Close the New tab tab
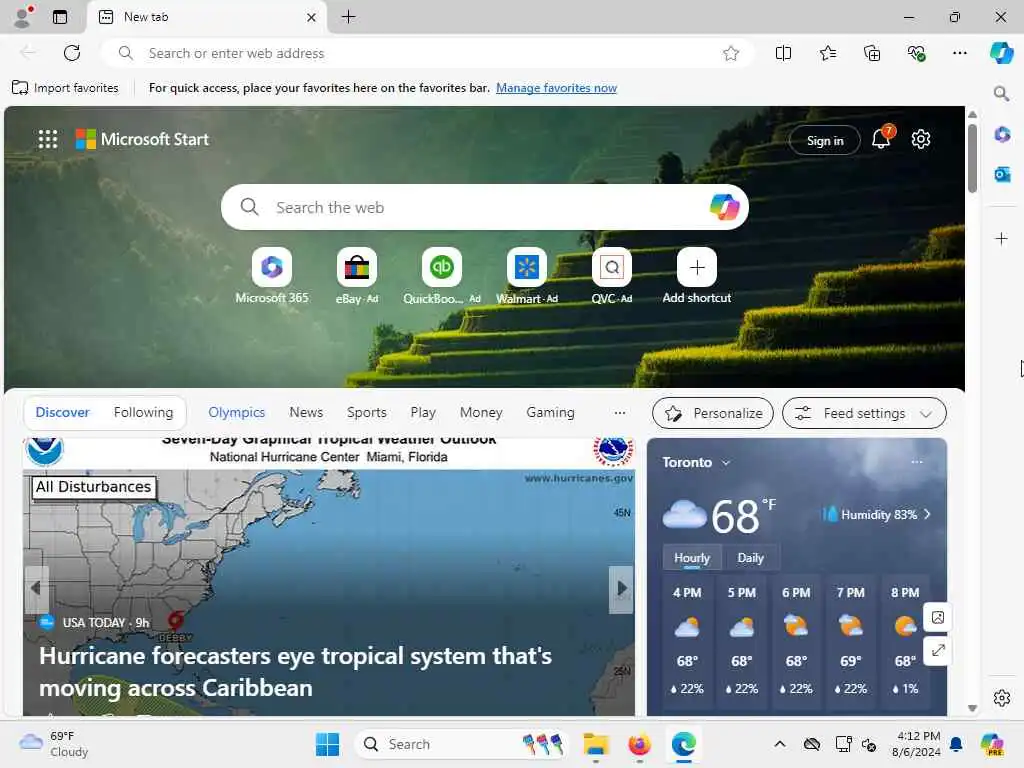Viewport: 1024px width, 768px height. click(312, 18)
